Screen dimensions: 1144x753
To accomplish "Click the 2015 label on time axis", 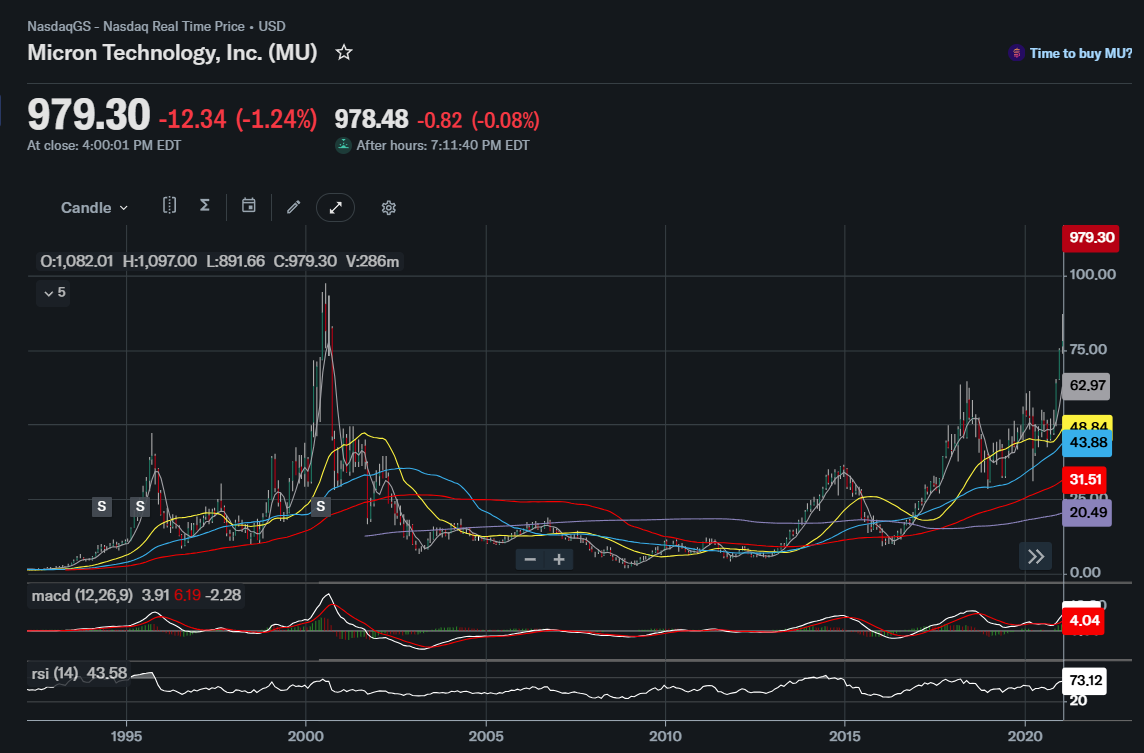I will point(845,736).
